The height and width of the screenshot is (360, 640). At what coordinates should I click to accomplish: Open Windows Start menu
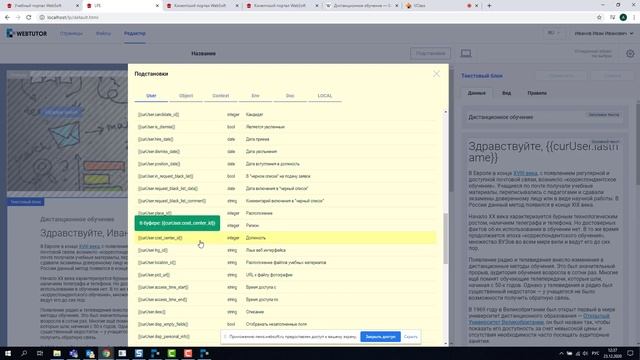pyautogui.click(x=7, y=353)
